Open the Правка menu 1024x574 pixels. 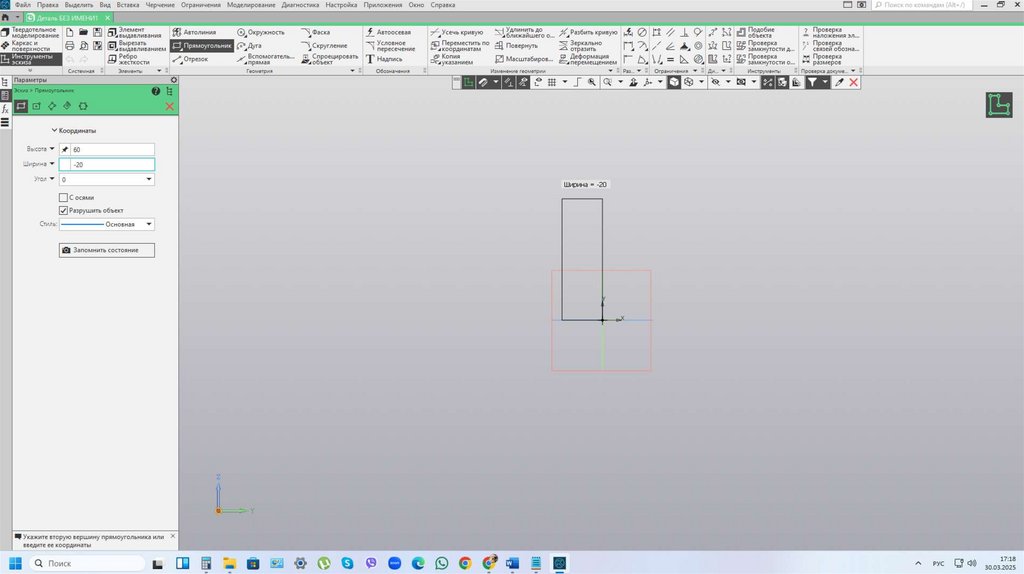pyautogui.click(x=48, y=5)
